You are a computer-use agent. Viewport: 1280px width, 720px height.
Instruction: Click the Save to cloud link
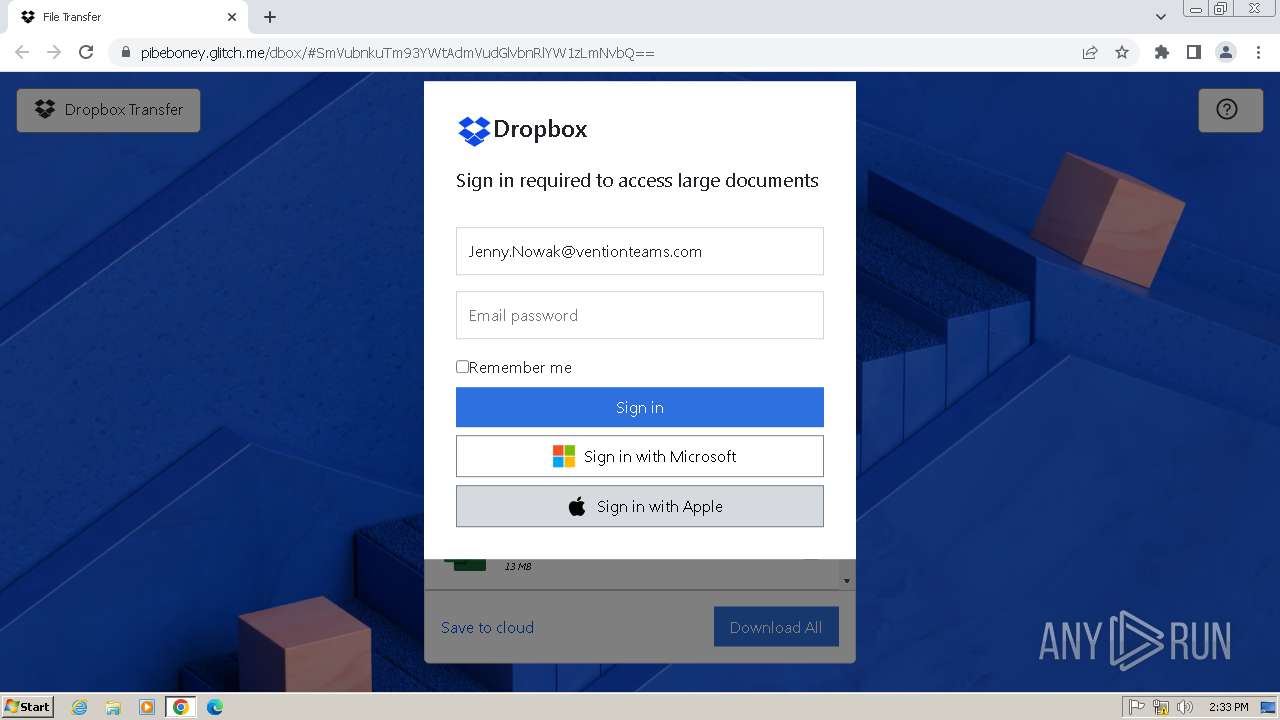[487, 627]
